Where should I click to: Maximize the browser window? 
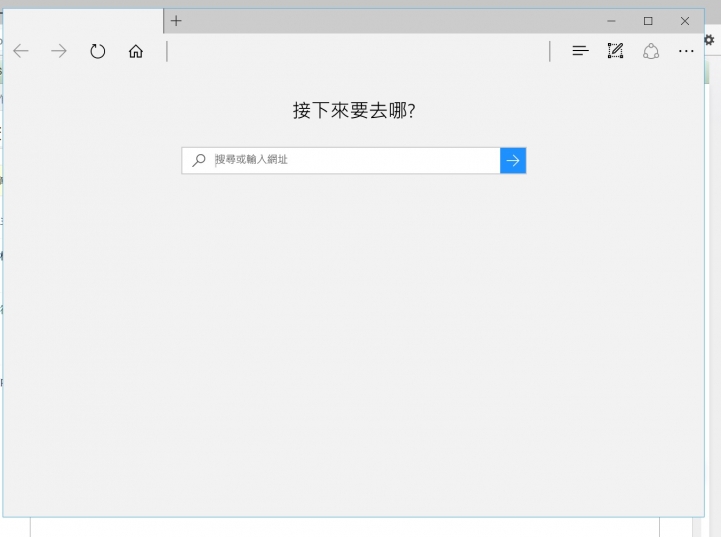(x=648, y=21)
